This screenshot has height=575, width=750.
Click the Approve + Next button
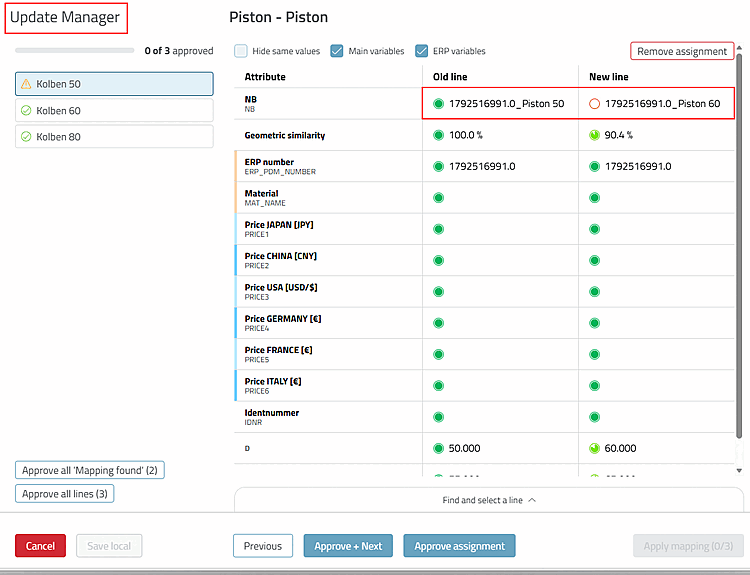coord(348,546)
